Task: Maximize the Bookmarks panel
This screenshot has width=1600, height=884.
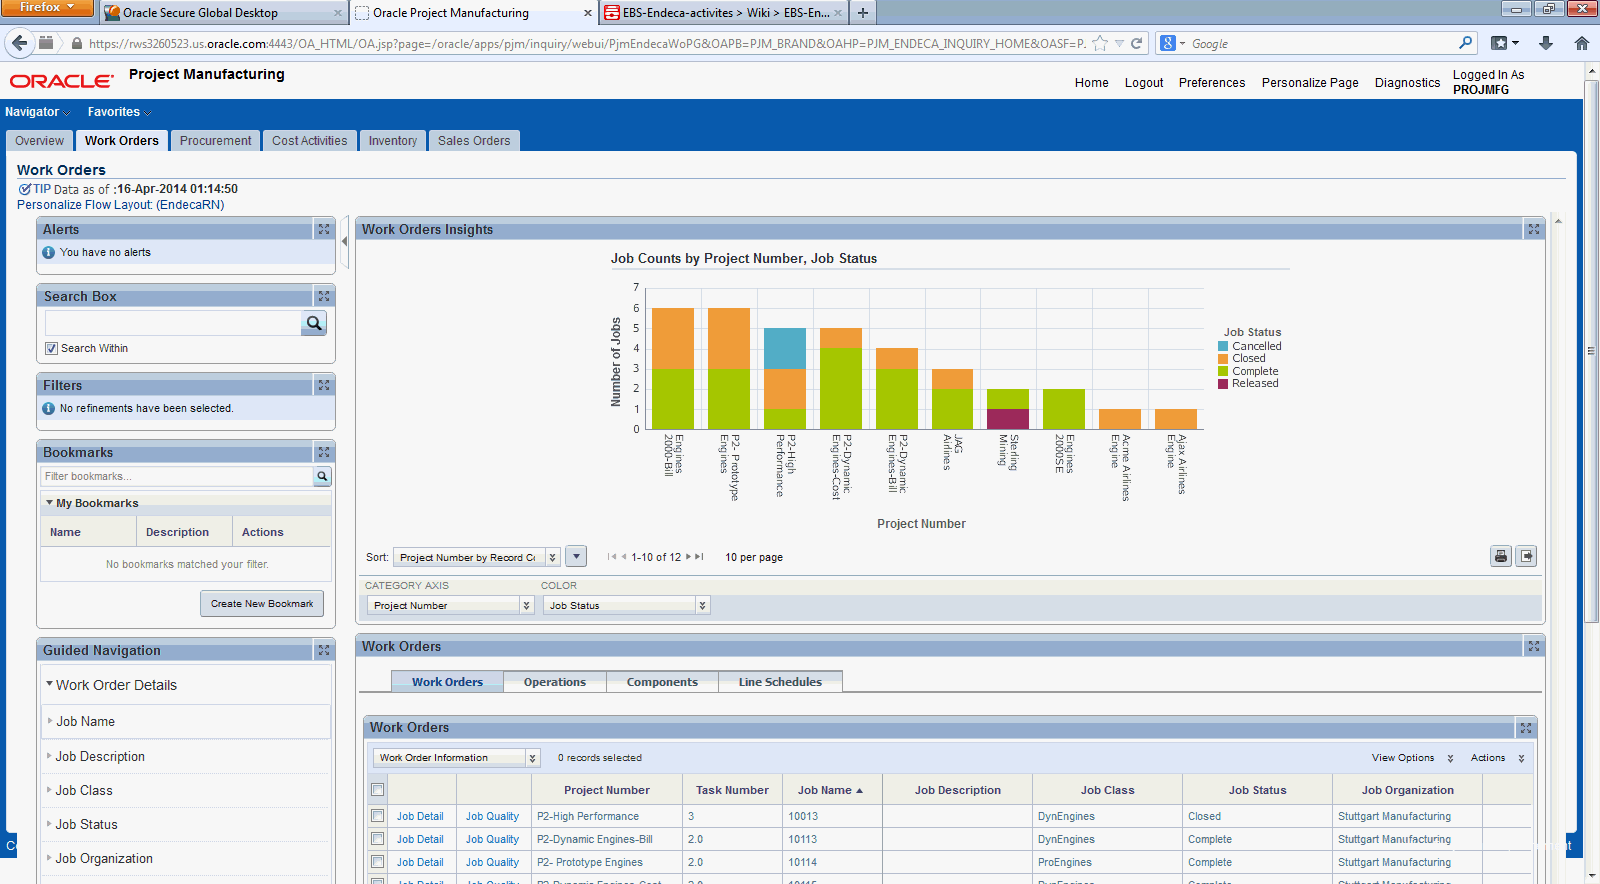Action: (324, 452)
